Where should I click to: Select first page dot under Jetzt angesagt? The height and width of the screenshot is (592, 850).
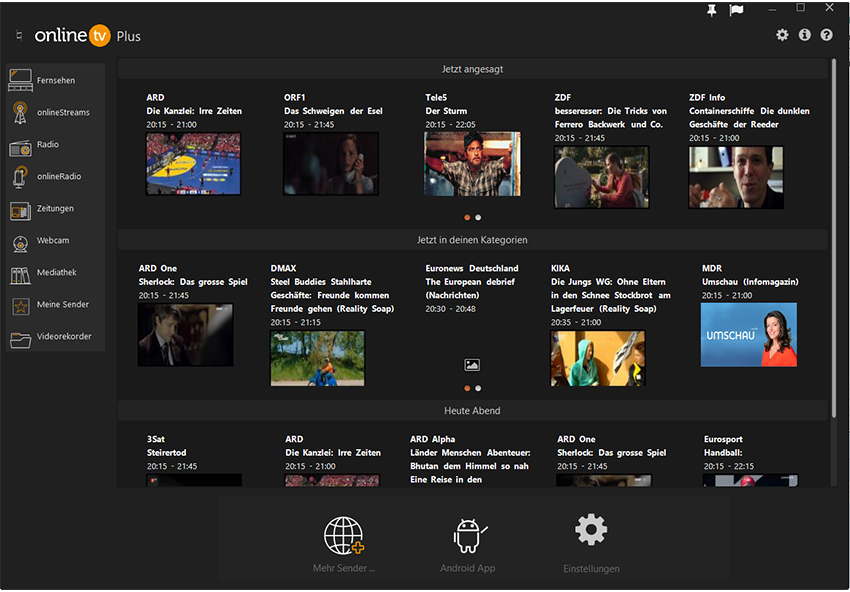pyautogui.click(x=467, y=217)
